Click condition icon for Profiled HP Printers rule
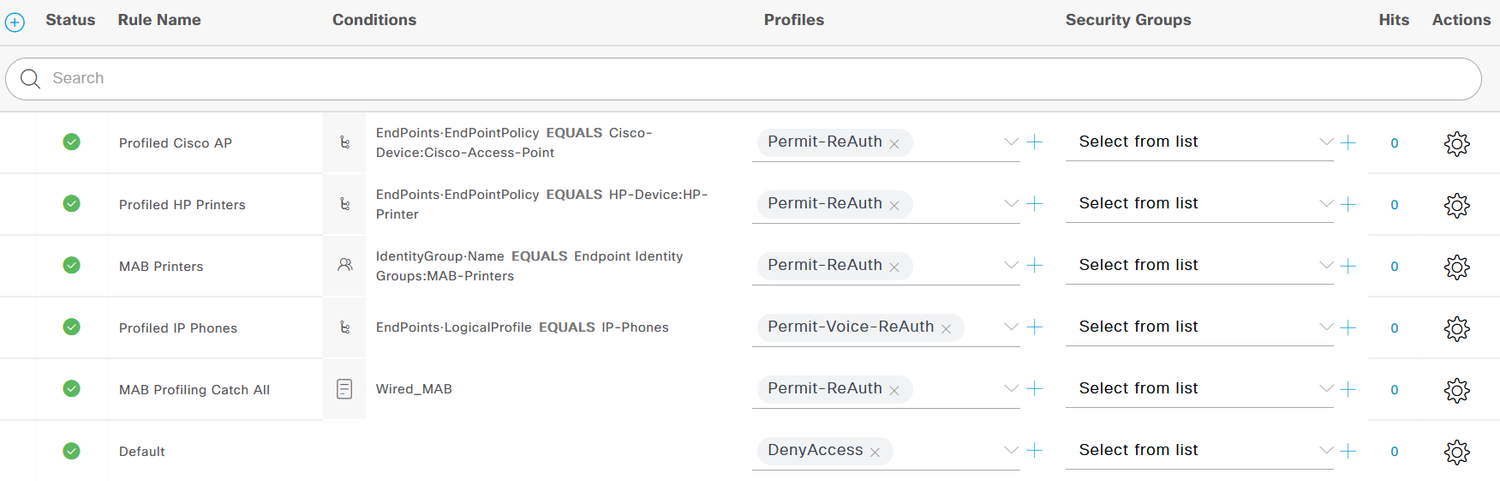Screen dimensions: 1500x481 click(x=345, y=204)
